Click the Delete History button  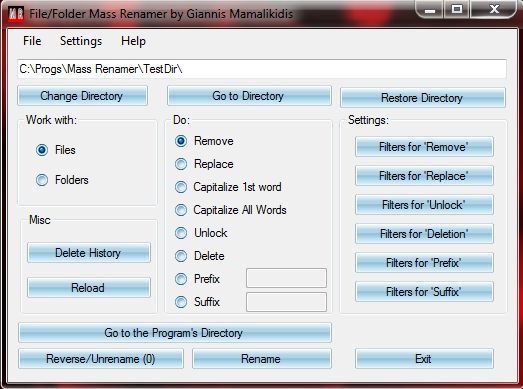tap(89, 253)
